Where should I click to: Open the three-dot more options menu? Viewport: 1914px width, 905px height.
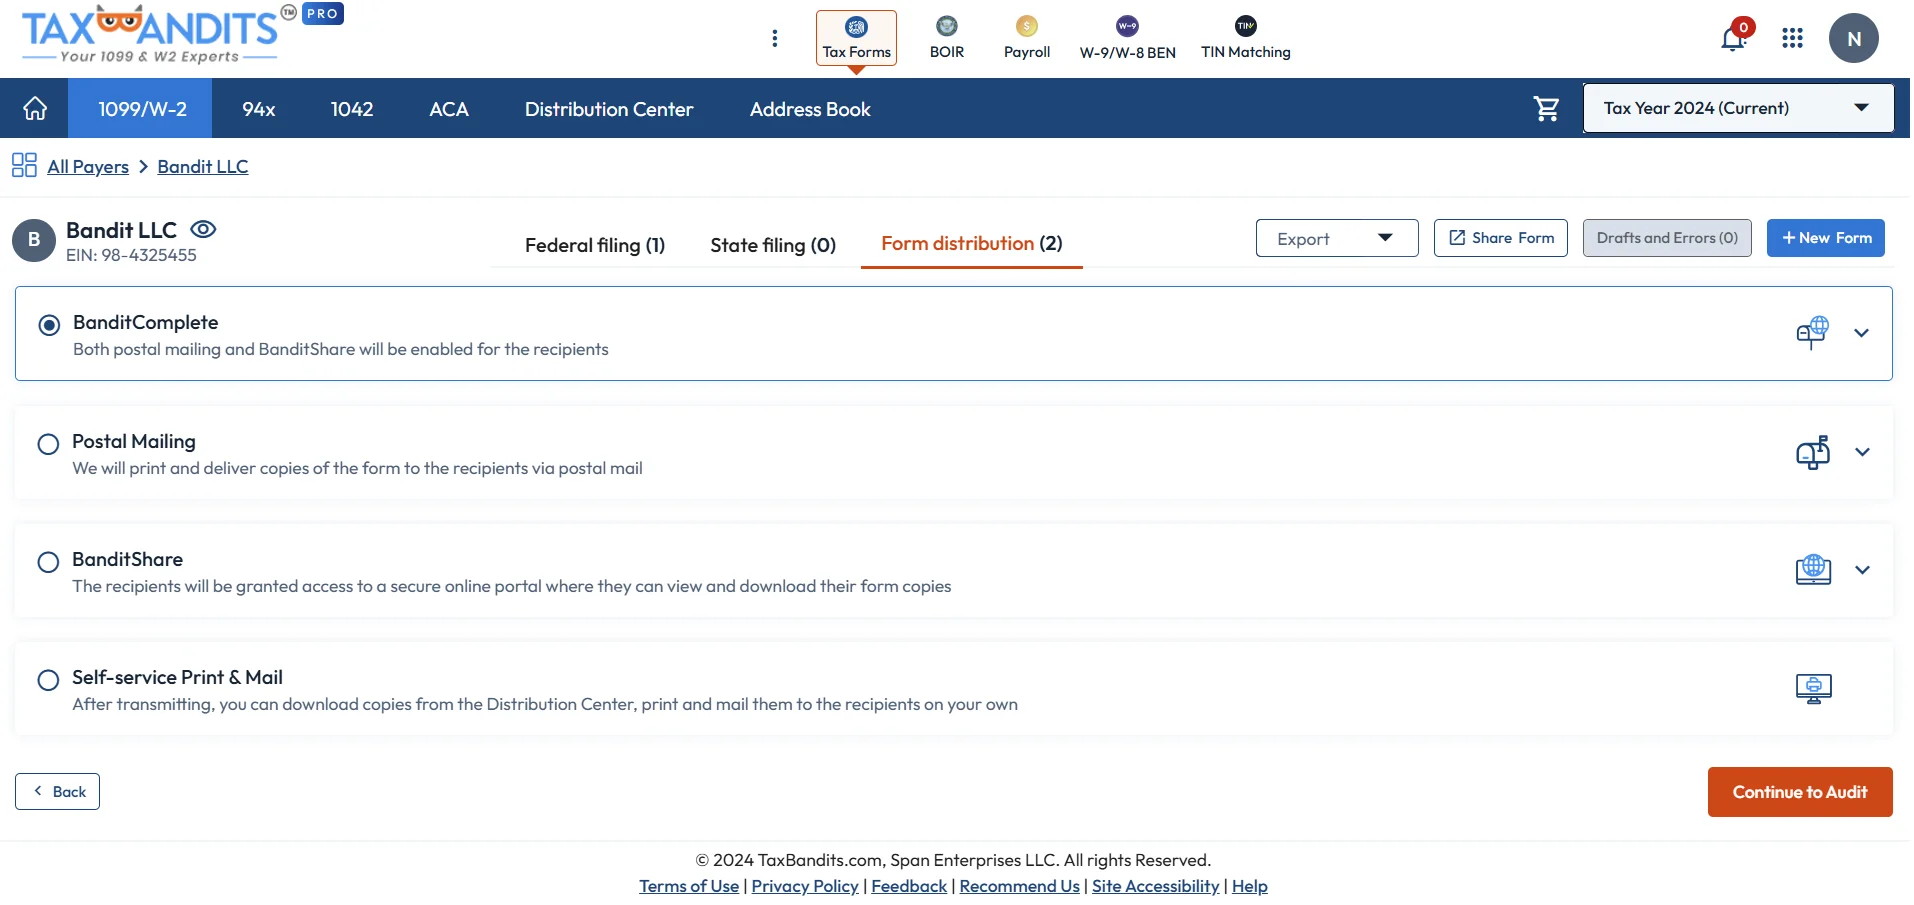[775, 38]
